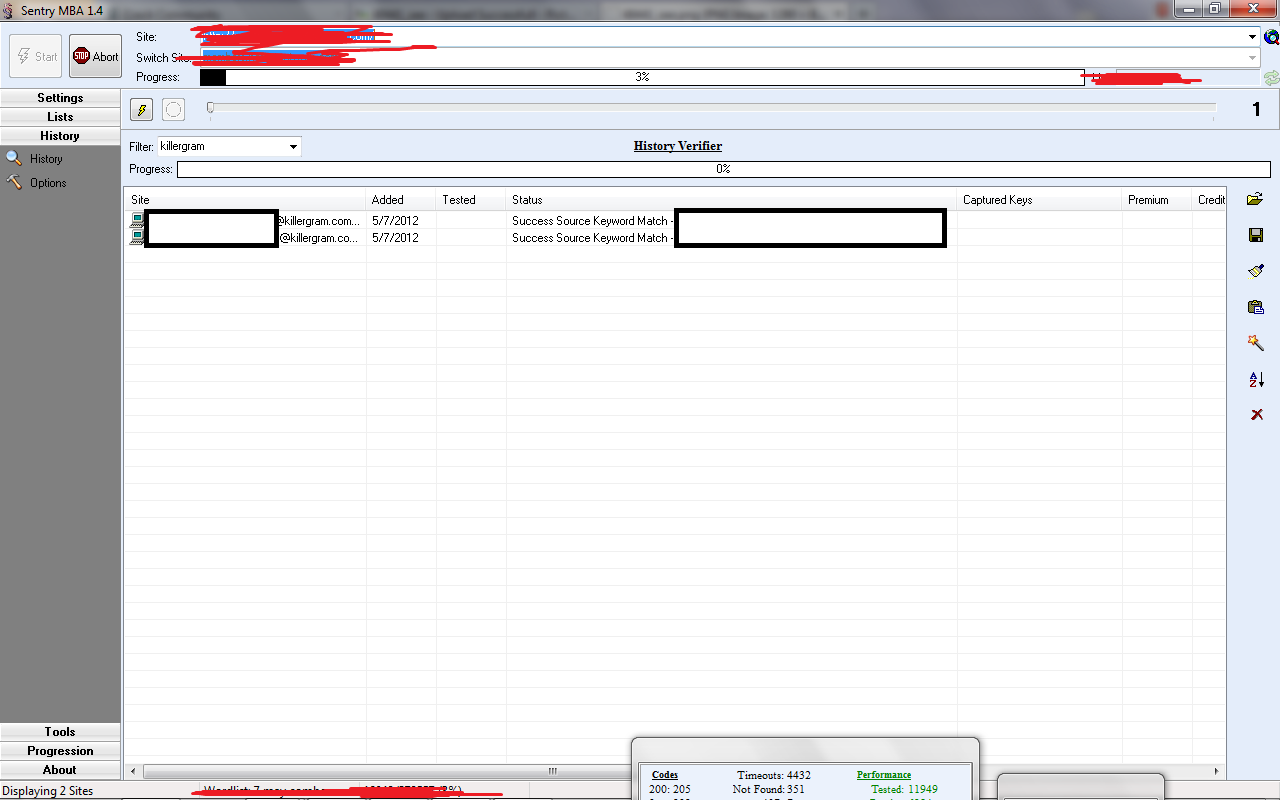Click the main 3% progress bar
This screenshot has width=1280, height=800.
point(642,77)
